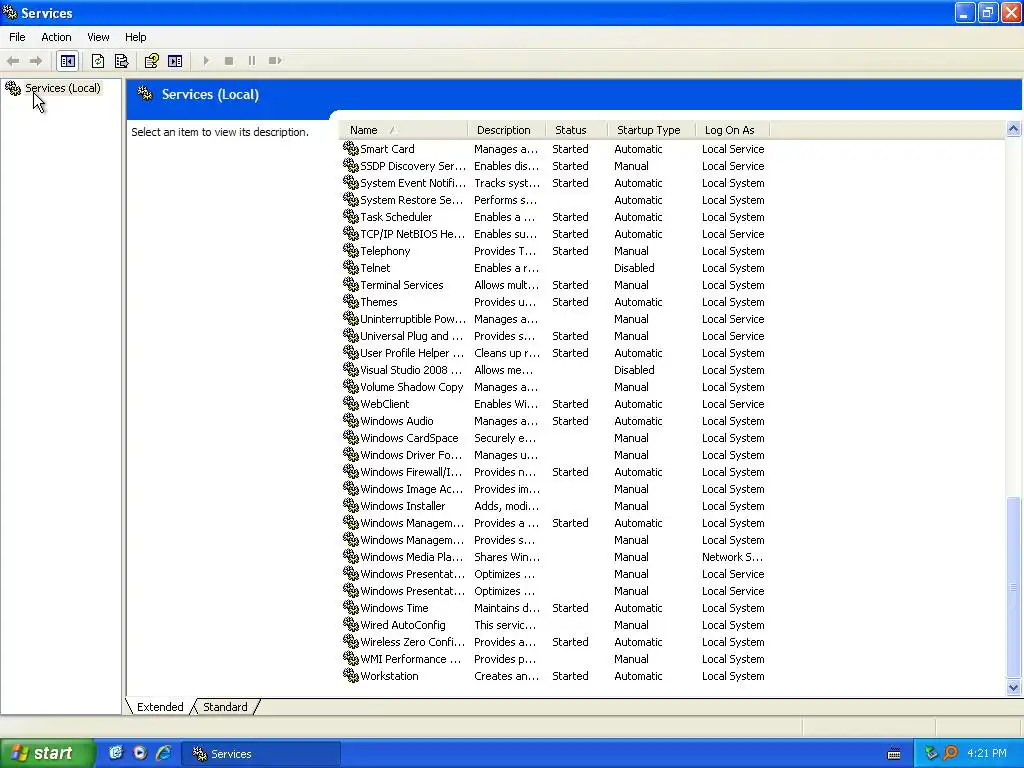Sort by the Description column header
The image size is (1024, 768).
506,130
